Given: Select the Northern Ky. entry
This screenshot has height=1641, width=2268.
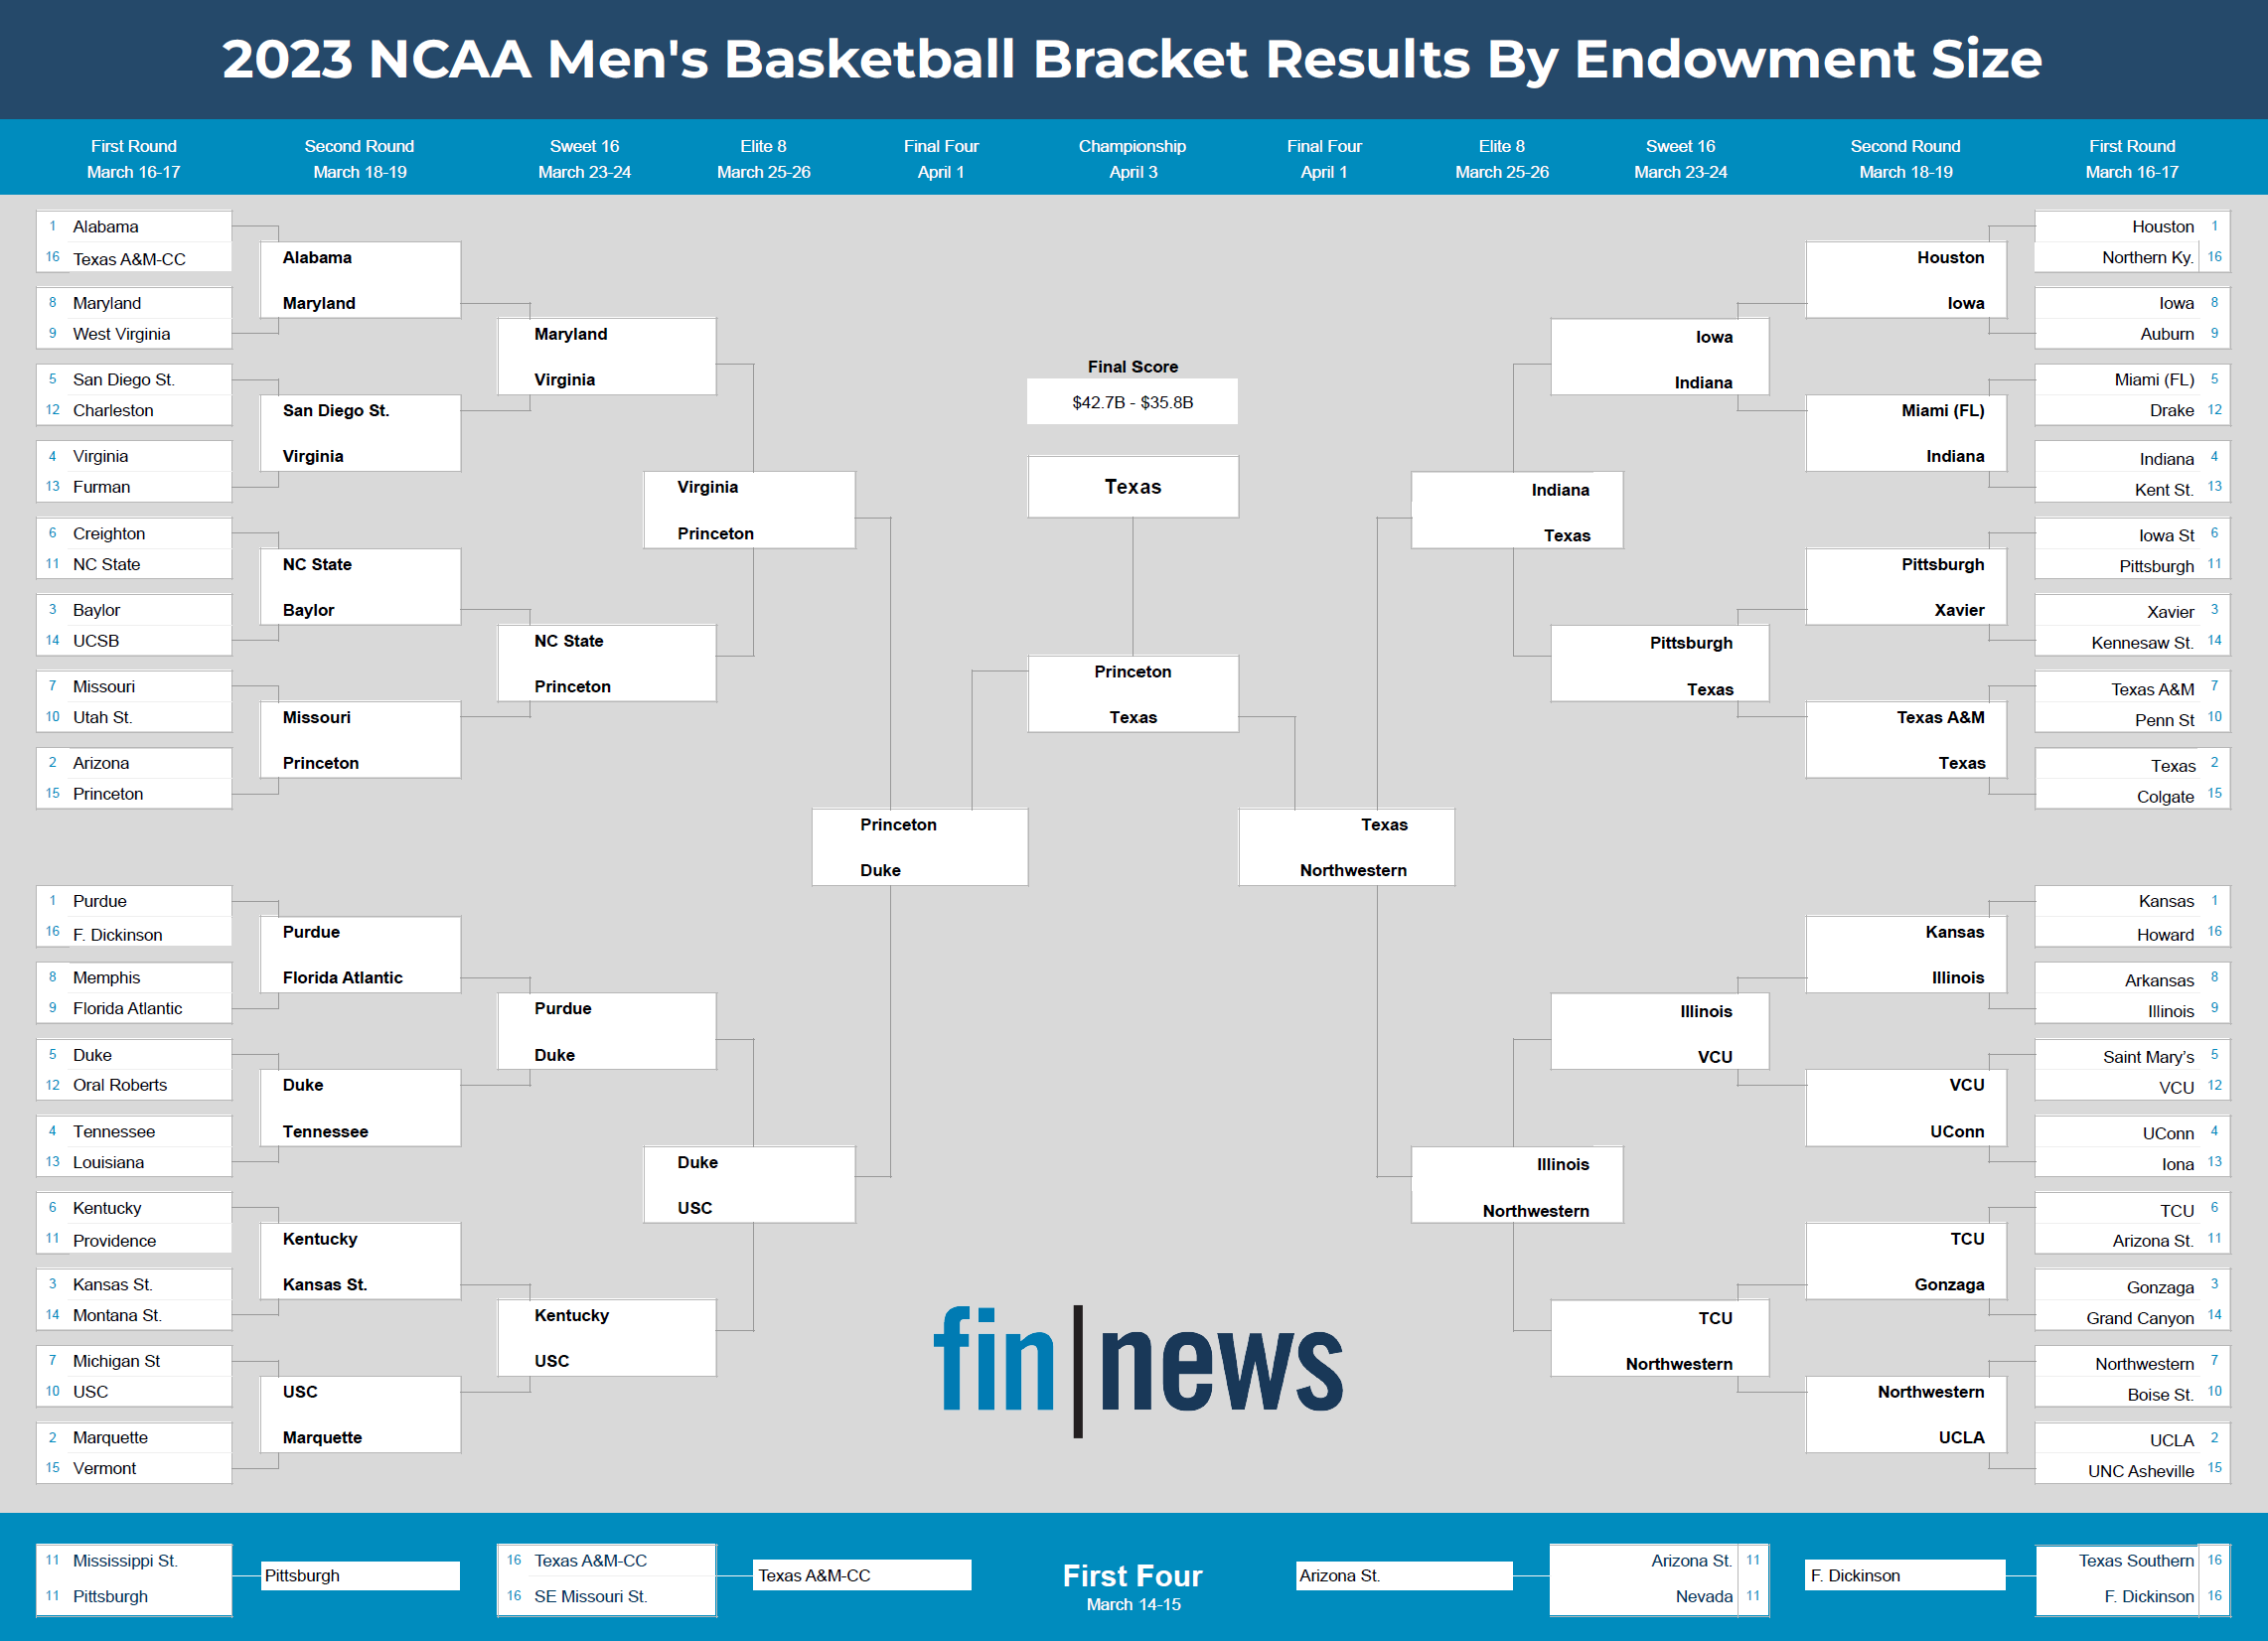Looking at the screenshot, I should point(2146,257).
